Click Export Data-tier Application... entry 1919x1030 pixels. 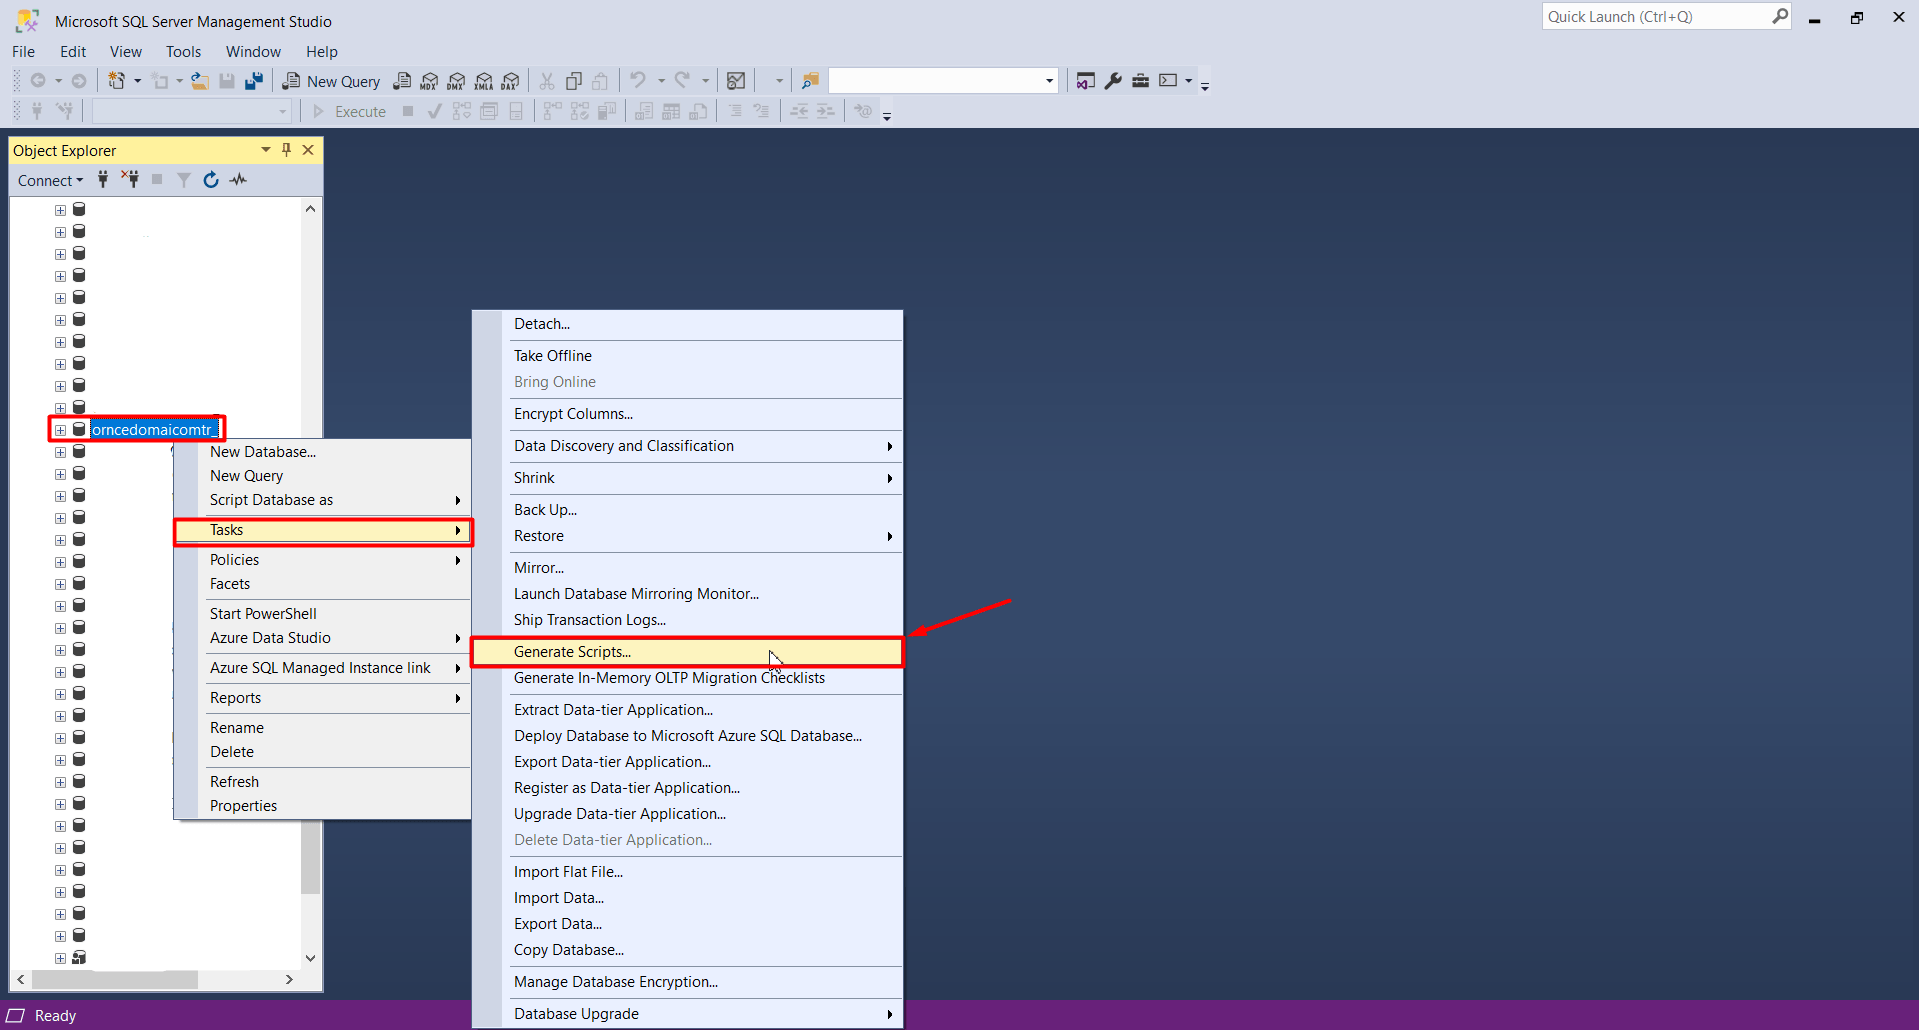tap(612, 762)
